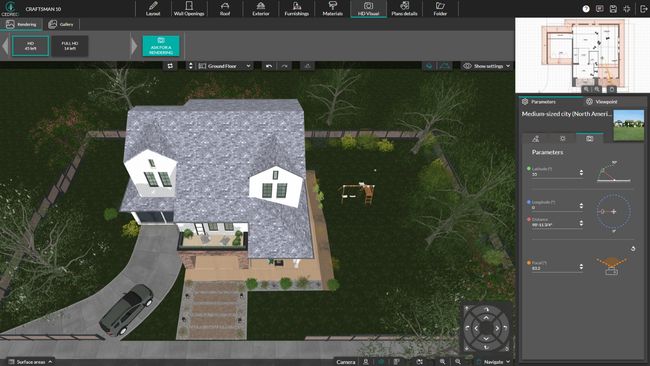650x366 pixels.
Task: Click the Latitude value field
Action: pos(554,175)
